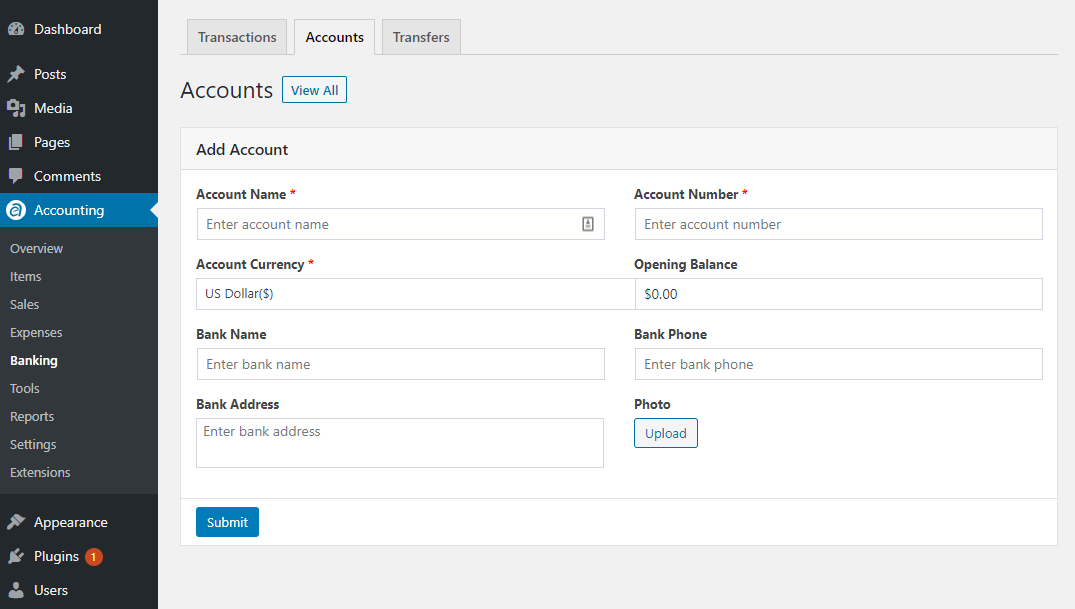Open Expenses submenu link

(x=36, y=333)
